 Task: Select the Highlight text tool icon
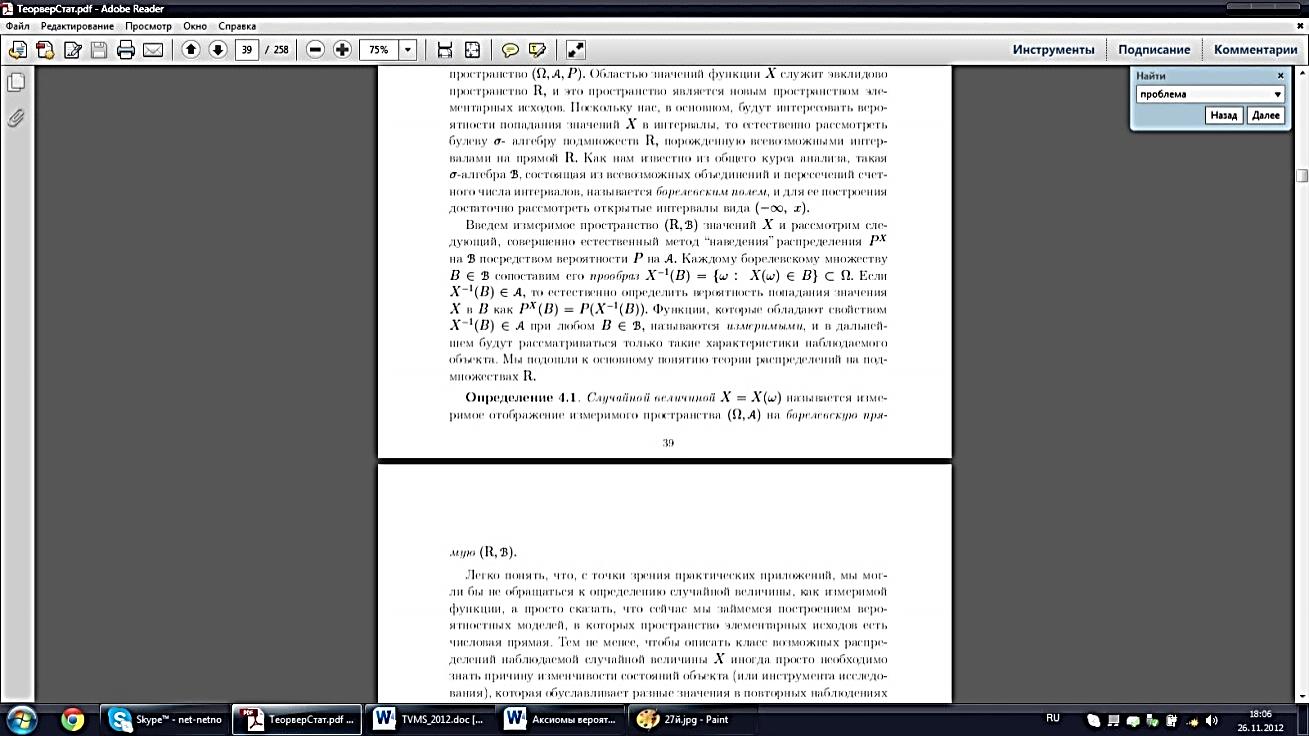click(537, 49)
